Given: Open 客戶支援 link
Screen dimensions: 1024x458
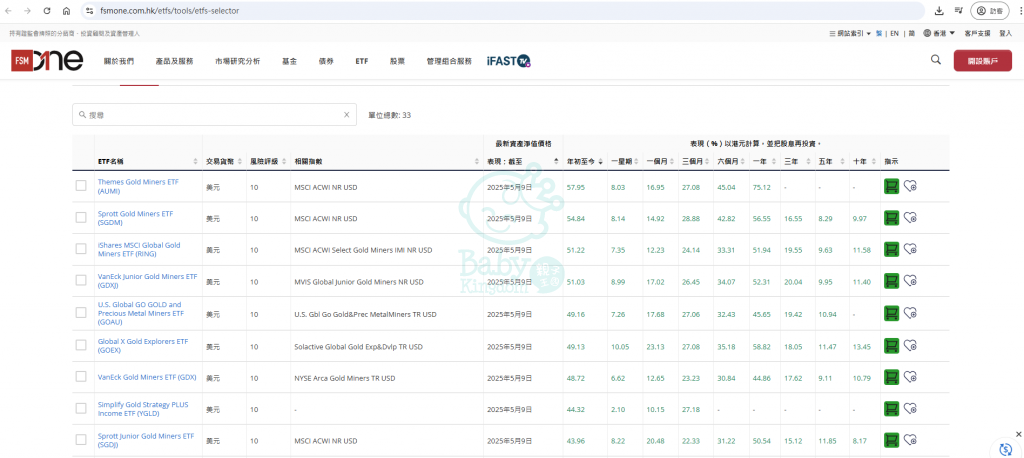Looking at the screenshot, I should point(977,33).
